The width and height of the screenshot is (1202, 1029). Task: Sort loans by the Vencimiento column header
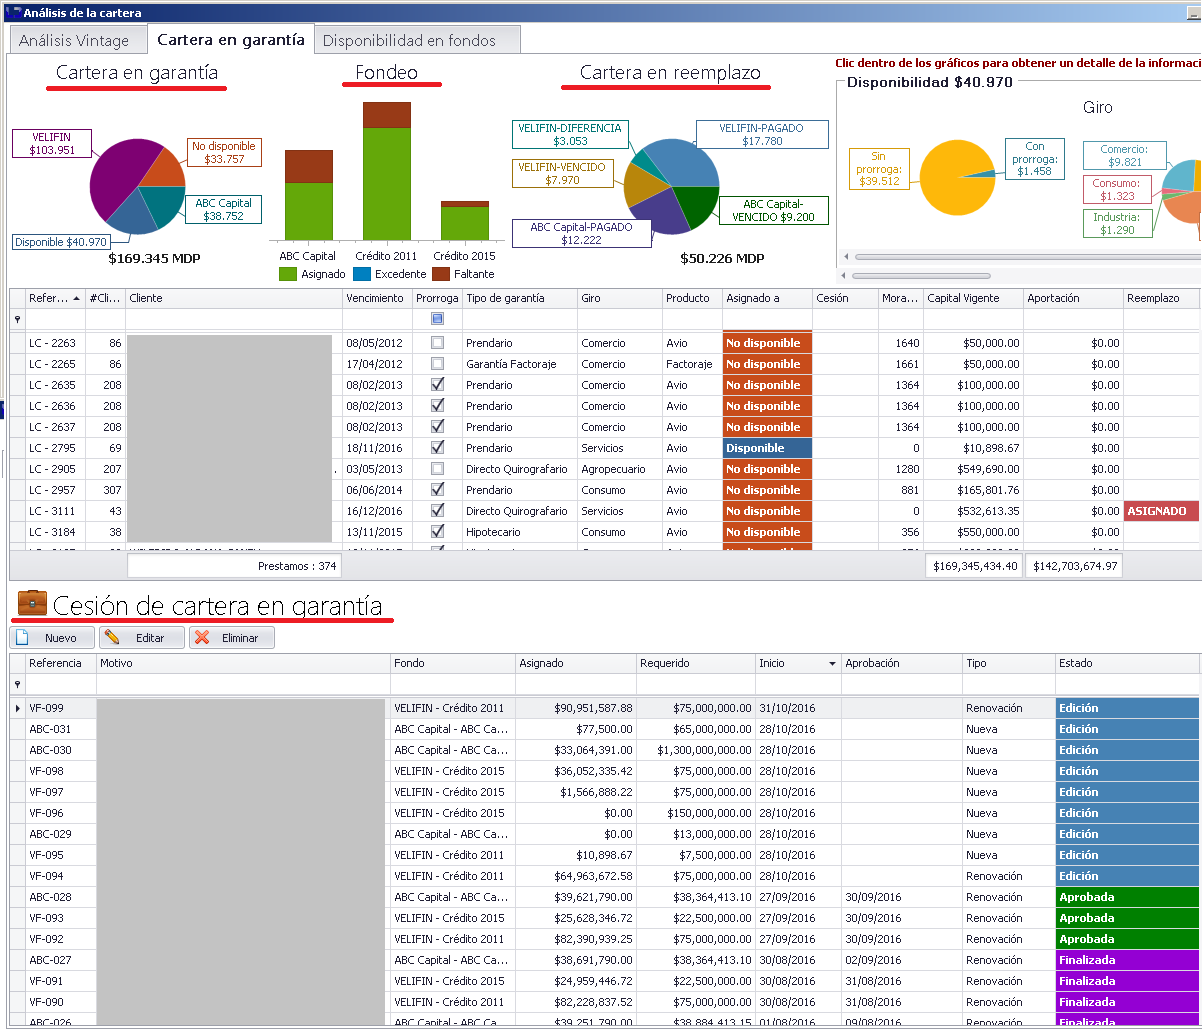377,298
